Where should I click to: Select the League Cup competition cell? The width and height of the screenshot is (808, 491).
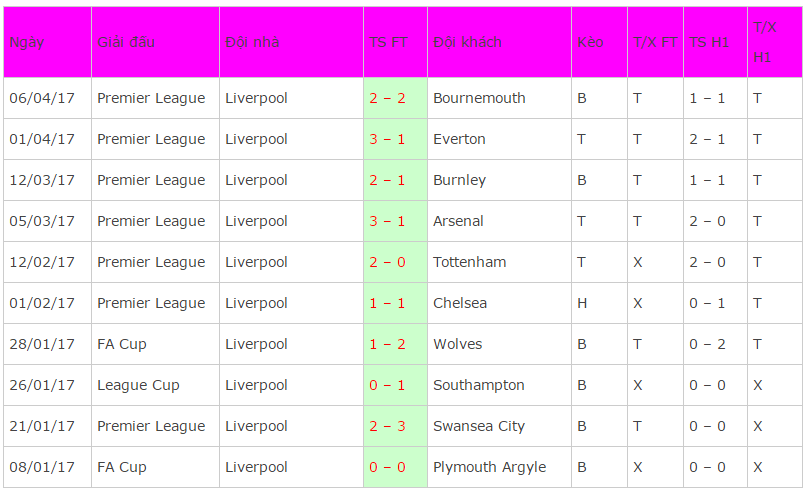click(156, 385)
